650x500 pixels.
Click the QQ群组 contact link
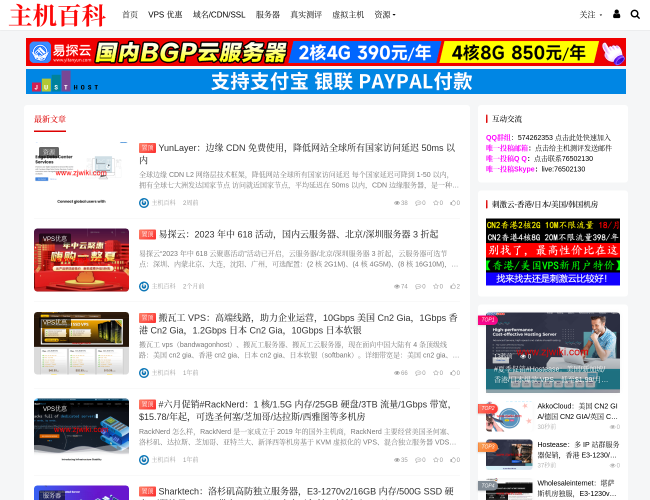click(499, 137)
